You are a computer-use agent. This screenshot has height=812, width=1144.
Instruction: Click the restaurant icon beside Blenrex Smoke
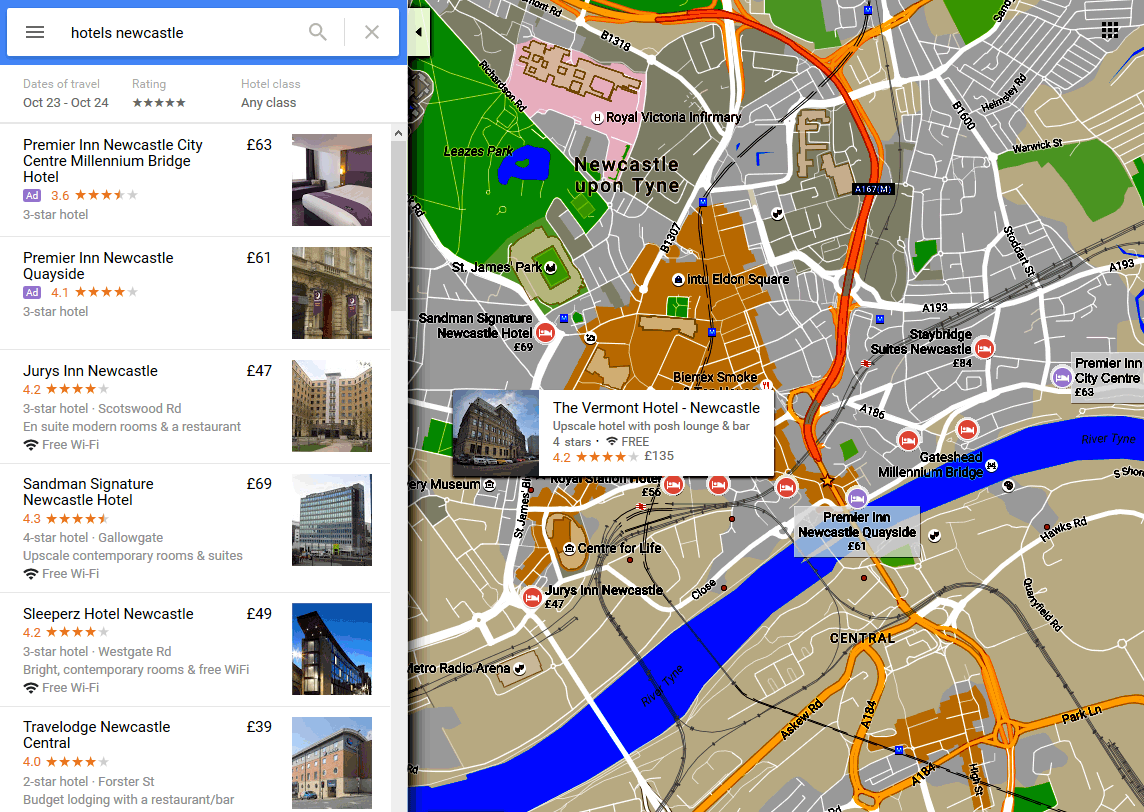[766, 384]
